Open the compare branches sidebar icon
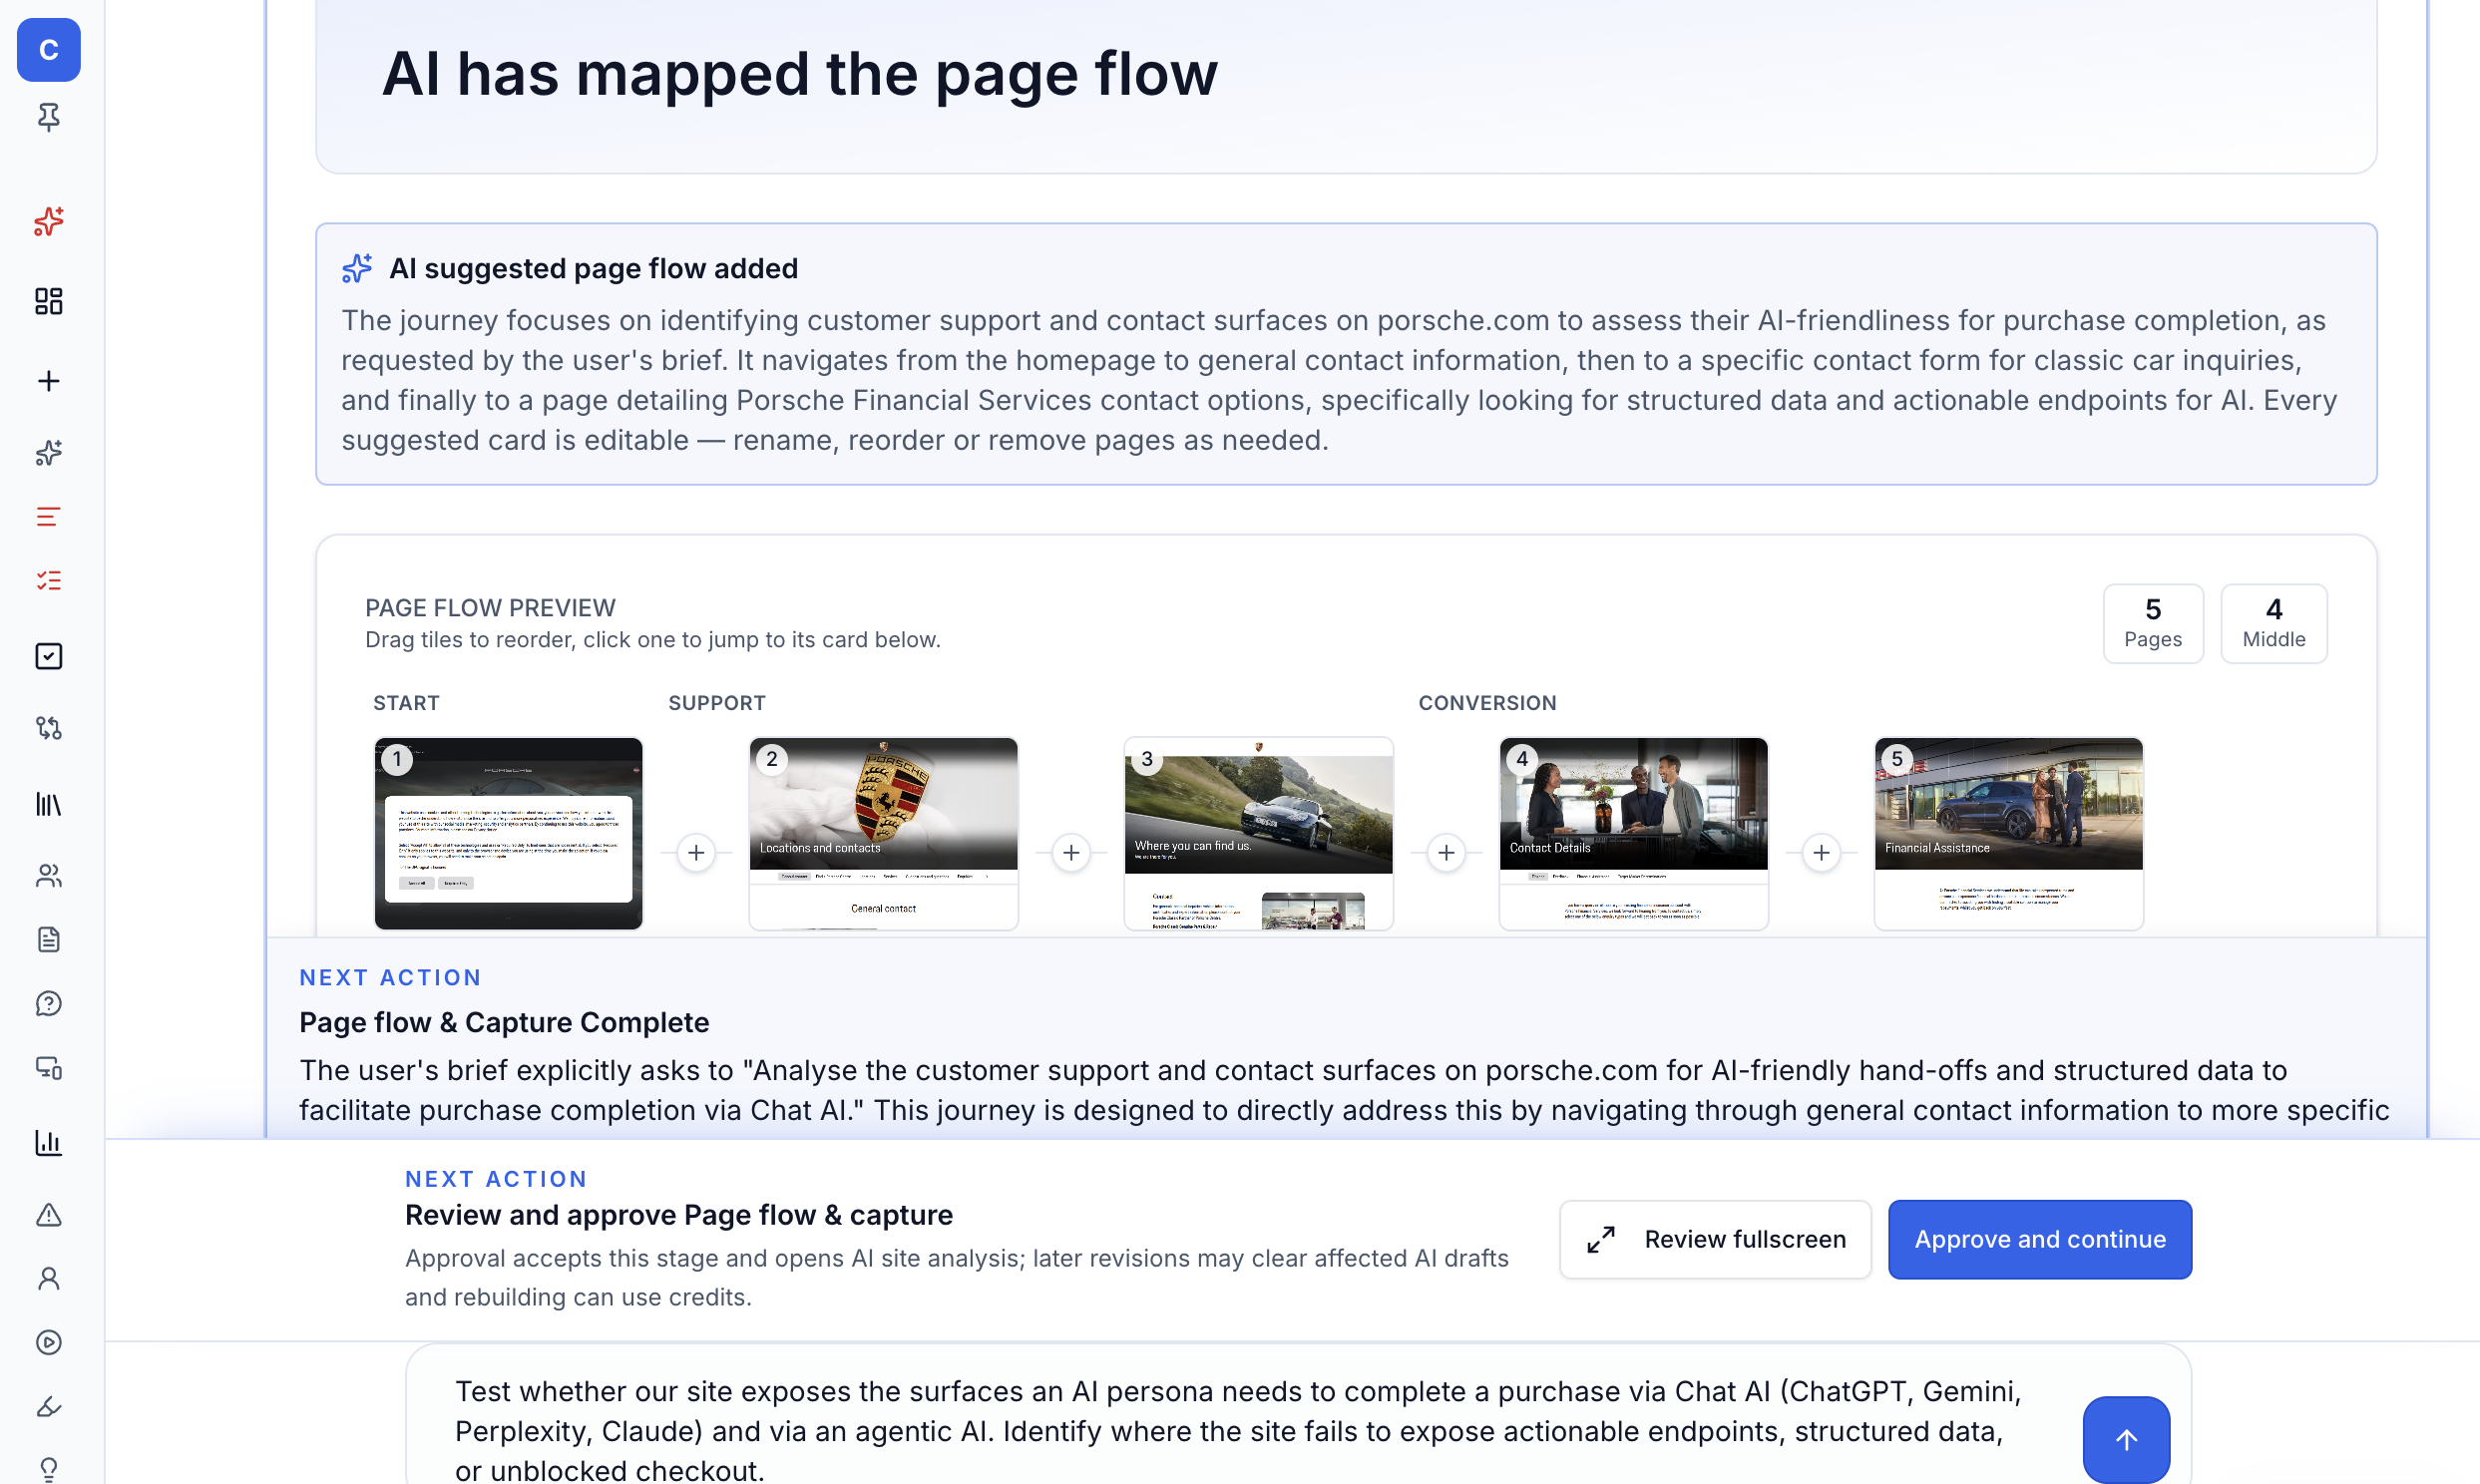The height and width of the screenshot is (1484, 2480). pos(48,728)
